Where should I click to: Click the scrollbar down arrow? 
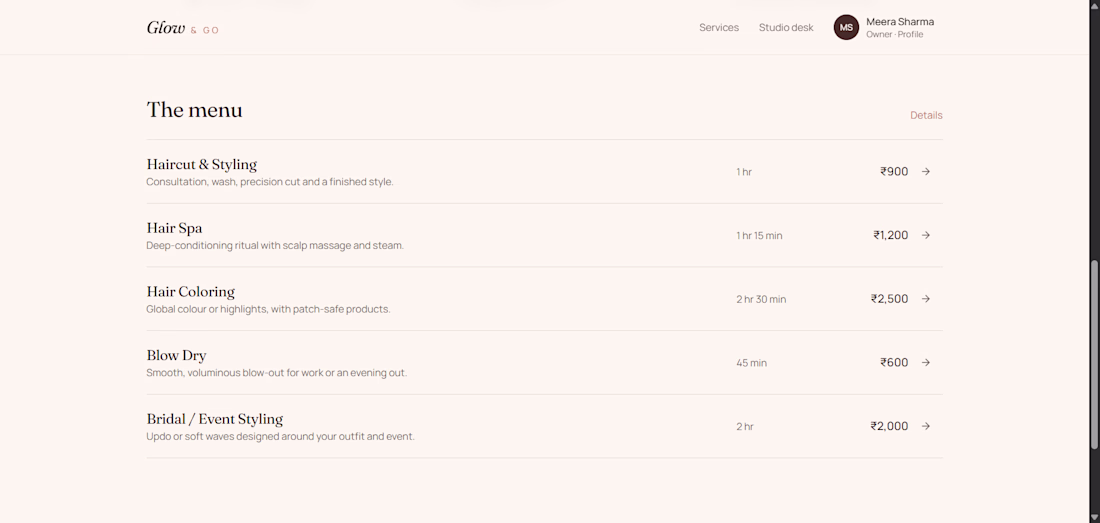click(x=1094, y=517)
